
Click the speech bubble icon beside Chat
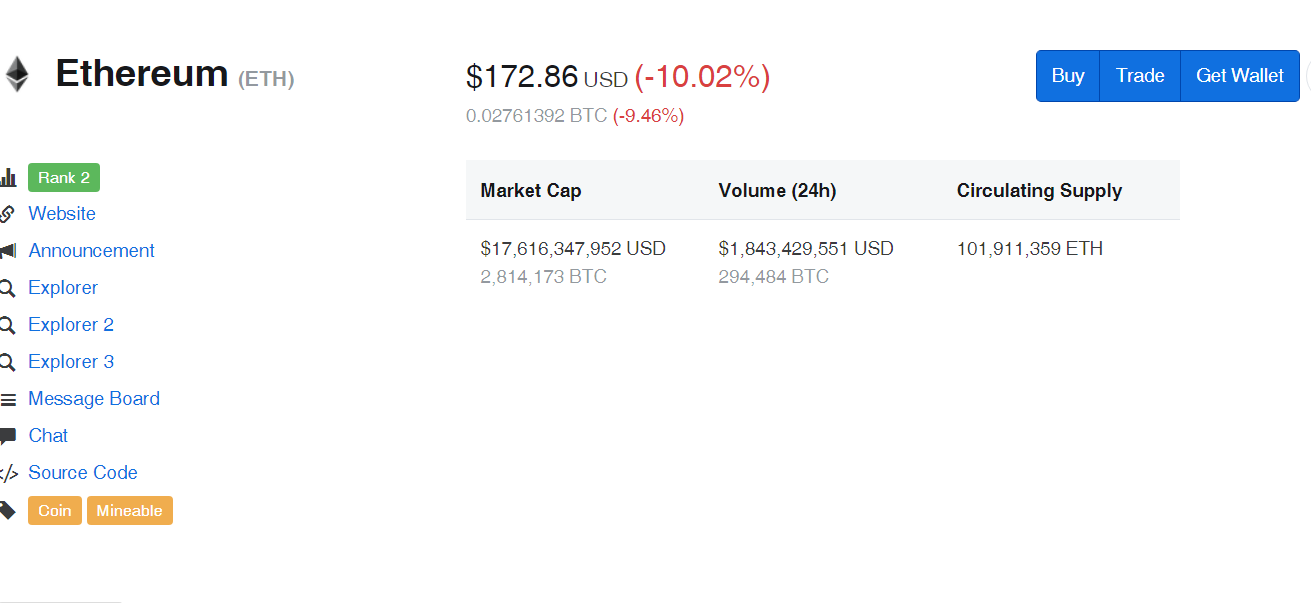point(8,436)
